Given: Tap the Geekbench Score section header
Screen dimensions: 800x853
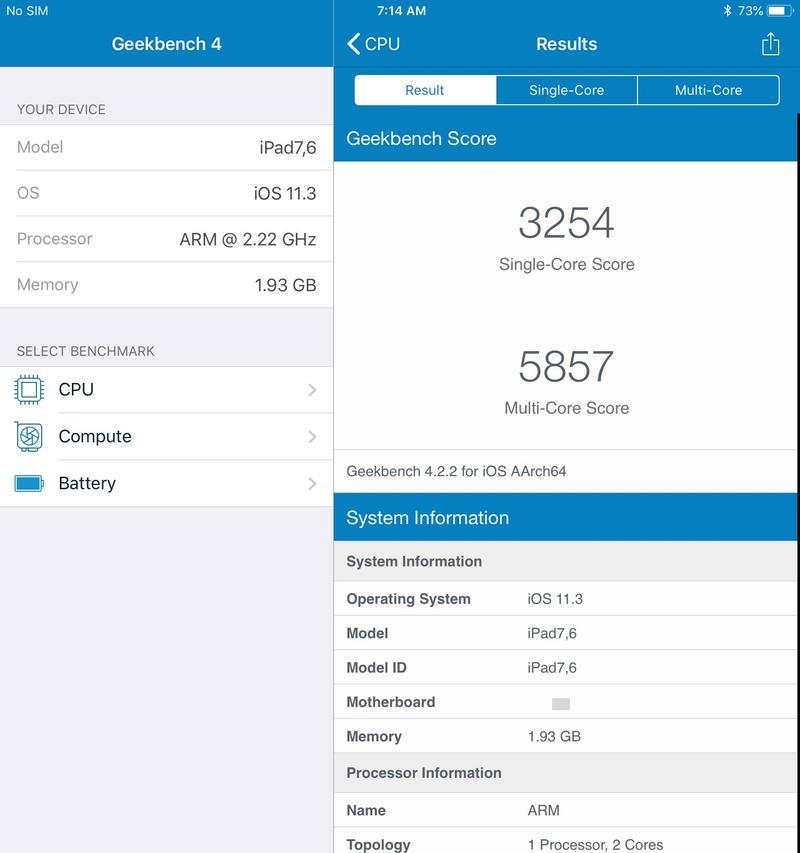Looking at the screenshot, I should coord(566,138).
